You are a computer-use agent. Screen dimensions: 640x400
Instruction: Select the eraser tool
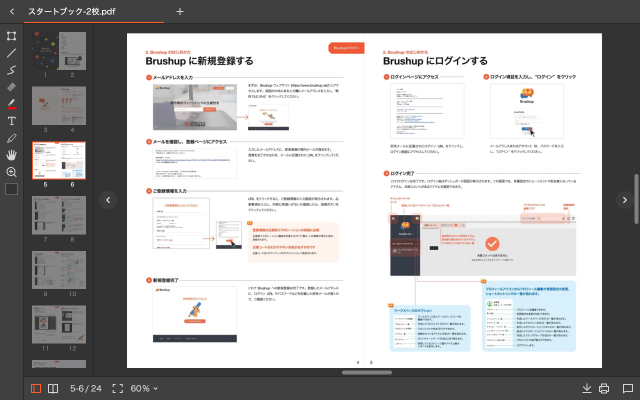pyautogui.click(x=11, y=87)
